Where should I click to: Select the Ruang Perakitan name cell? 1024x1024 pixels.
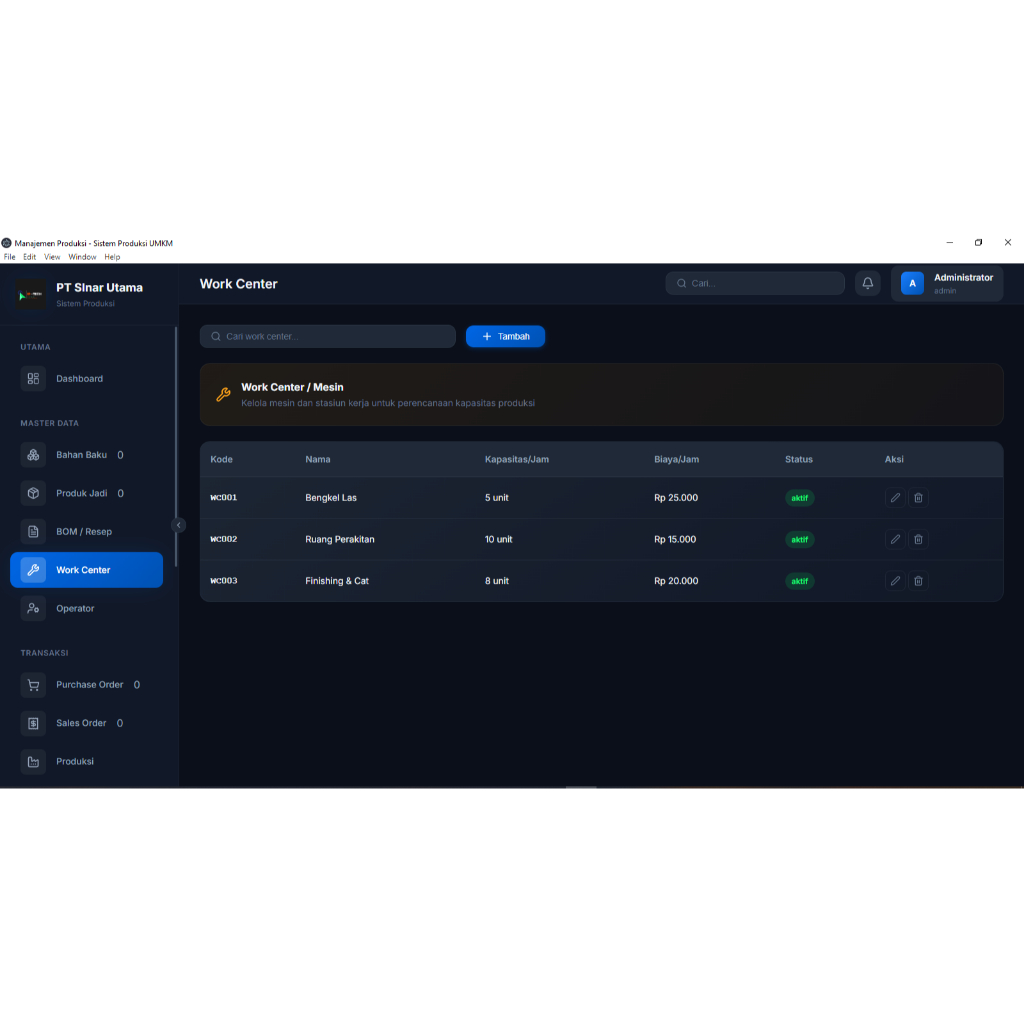(340, 539)
